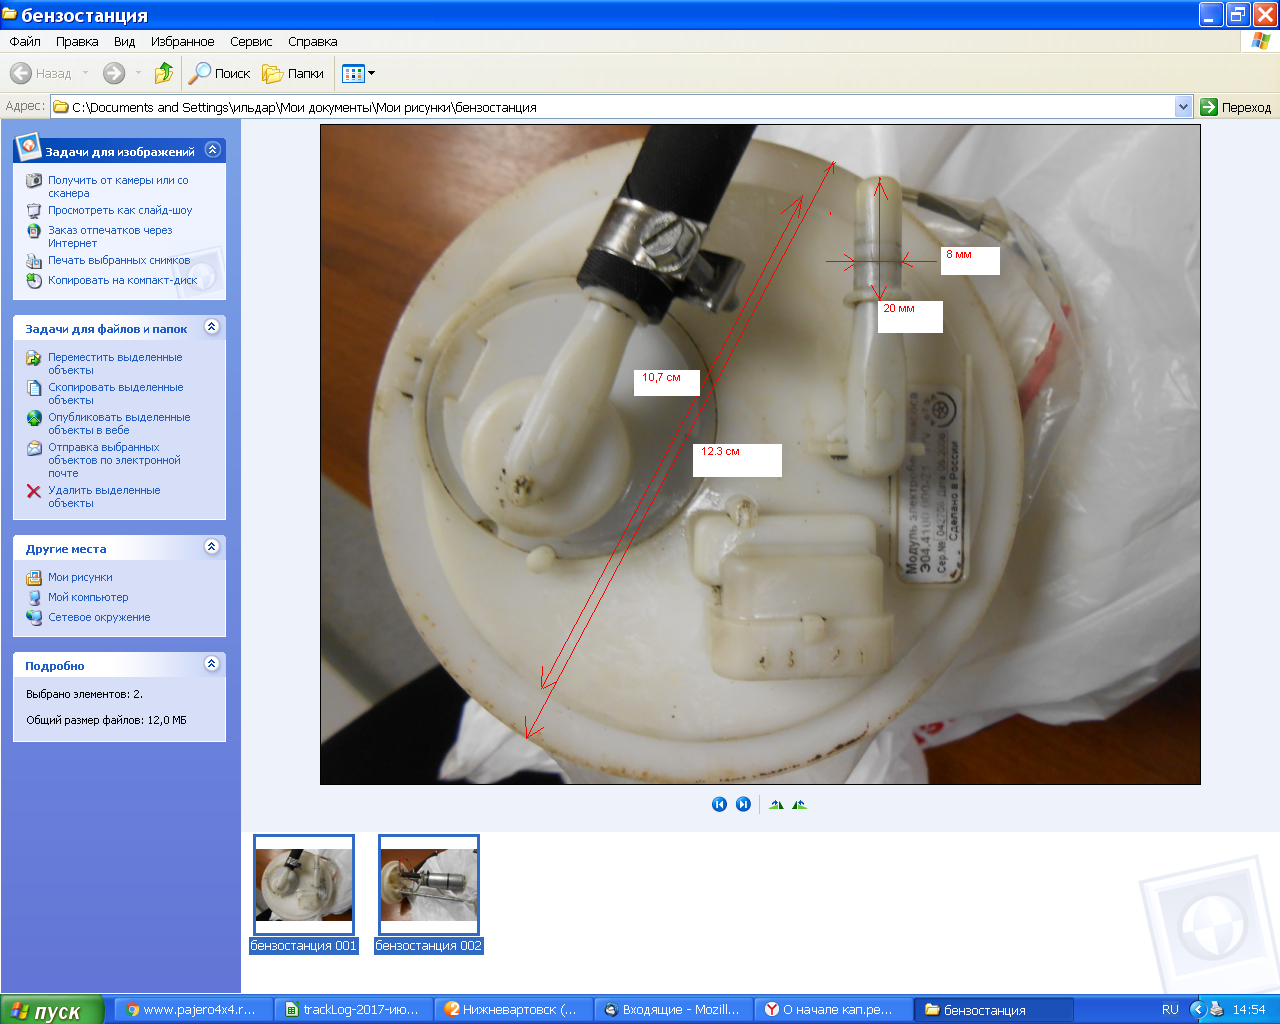The width and height of the screenshot is (1280, 1024).
Task: Expand the address bar dropdown
Action: coord(1183,107)
